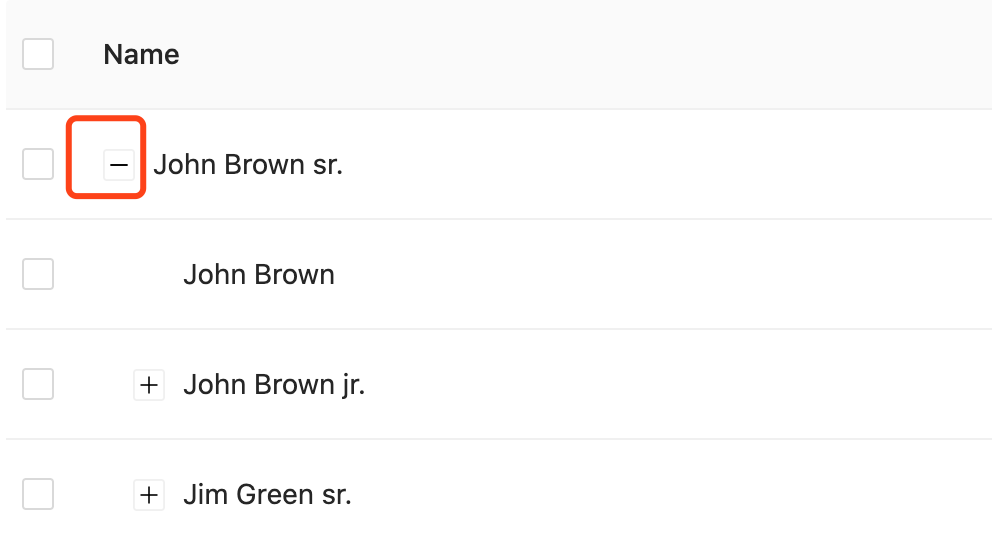Collapse the John Brown sr. tree node
The width and height of the screenshot is (992, 548).
point(119,165)
